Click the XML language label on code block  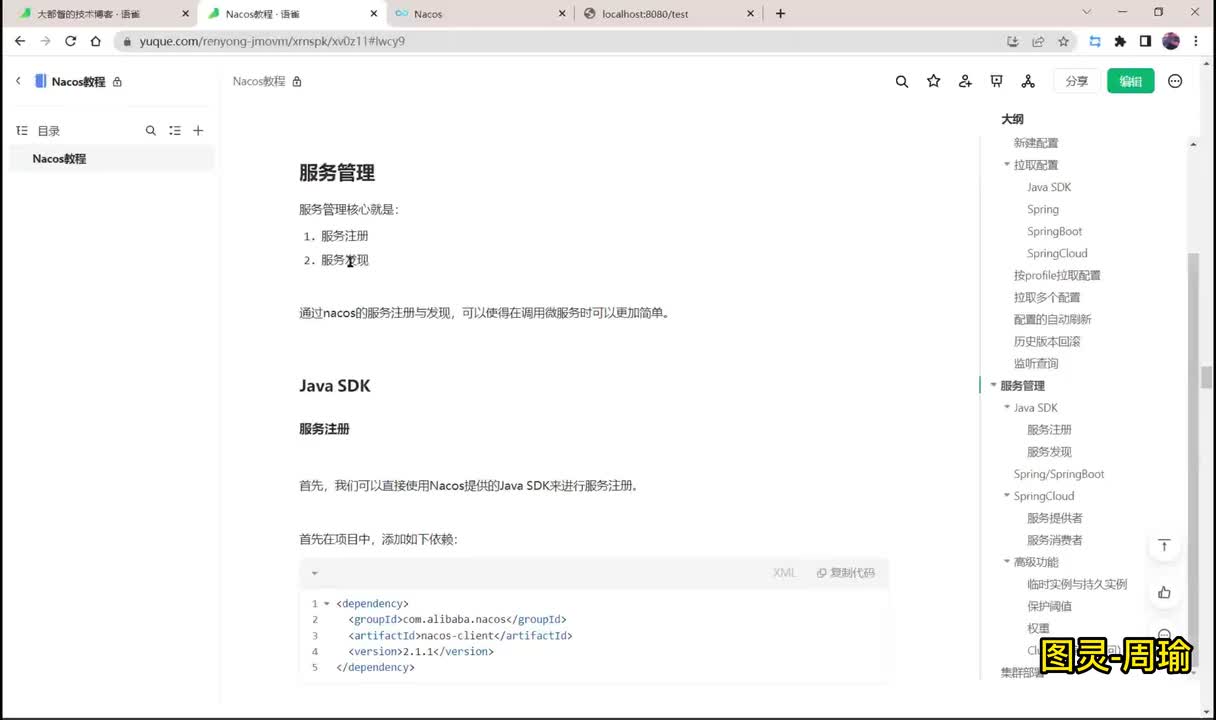click(784, 573)
